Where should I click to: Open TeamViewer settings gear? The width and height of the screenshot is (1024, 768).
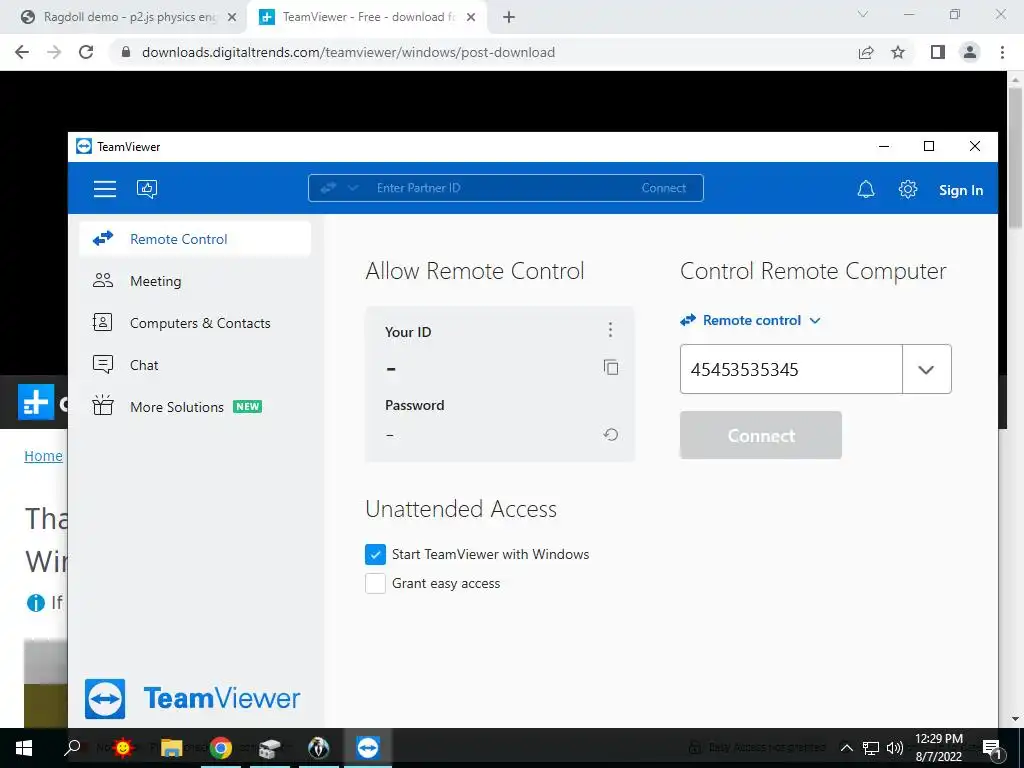tap(908, 189)
